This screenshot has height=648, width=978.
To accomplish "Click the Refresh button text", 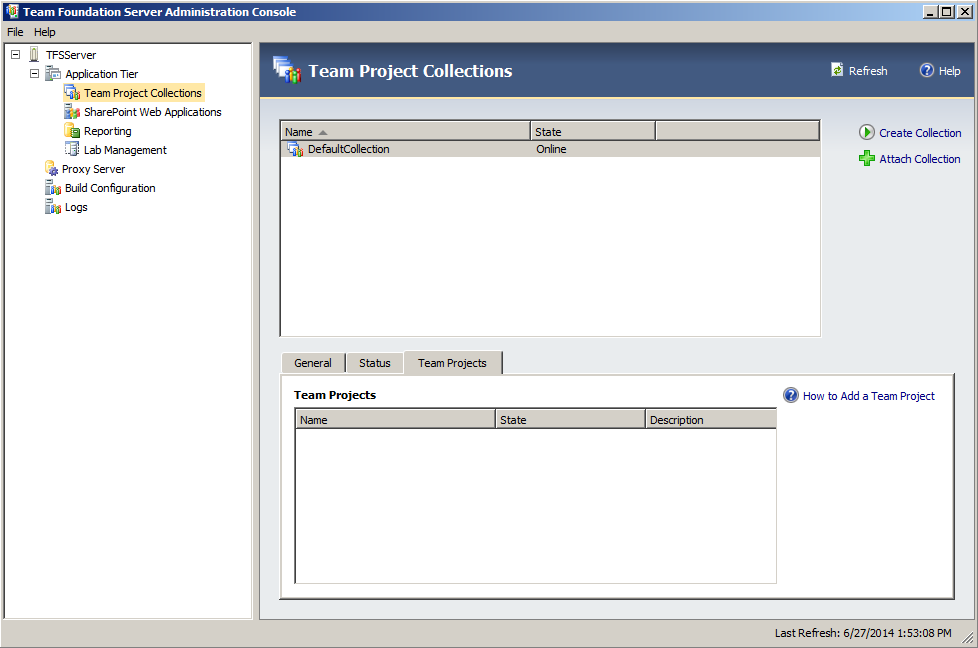I will click(x=868, y=71).
